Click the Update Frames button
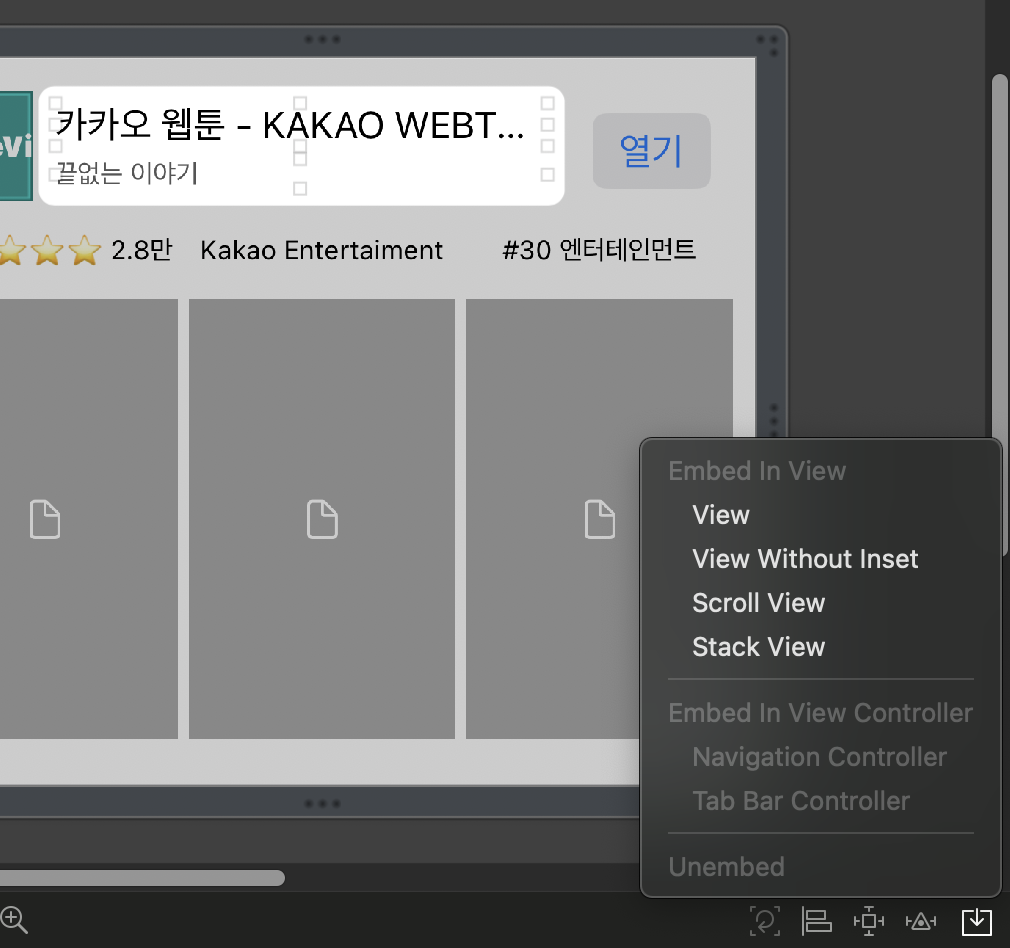The height and width of the screenshot is (948, 1010). point(765,921)
